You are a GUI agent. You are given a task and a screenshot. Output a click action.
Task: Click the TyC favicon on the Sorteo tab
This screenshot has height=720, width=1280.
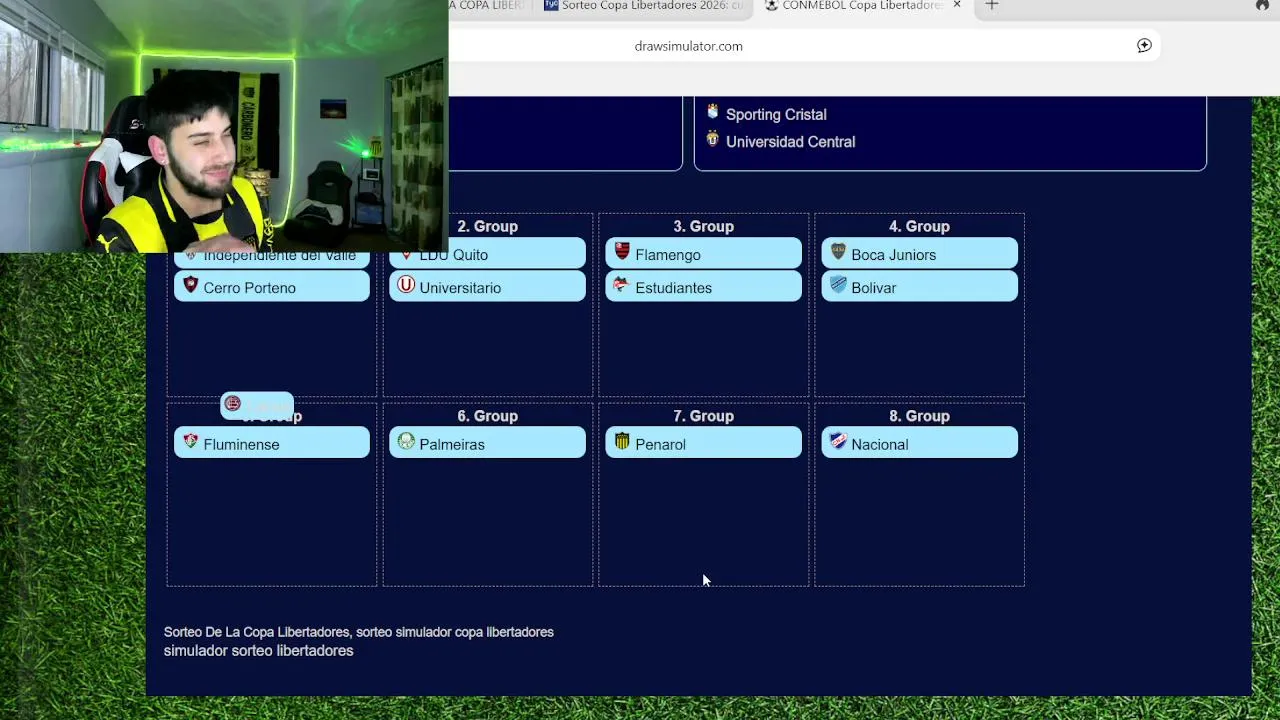[x=551, y=5]
